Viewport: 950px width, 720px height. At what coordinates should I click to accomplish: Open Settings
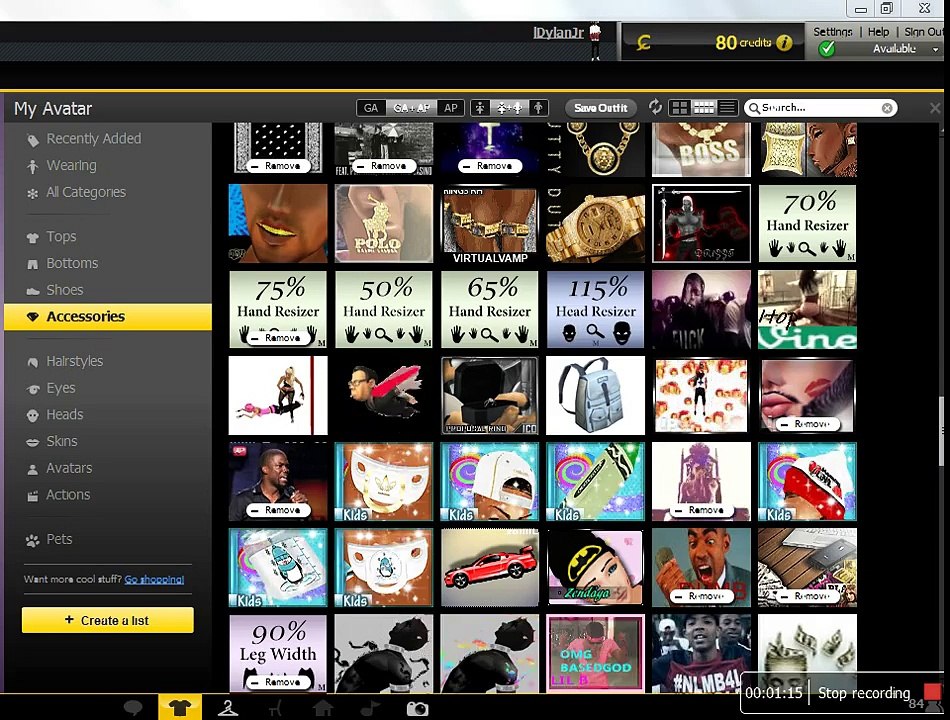coord(832,32)
